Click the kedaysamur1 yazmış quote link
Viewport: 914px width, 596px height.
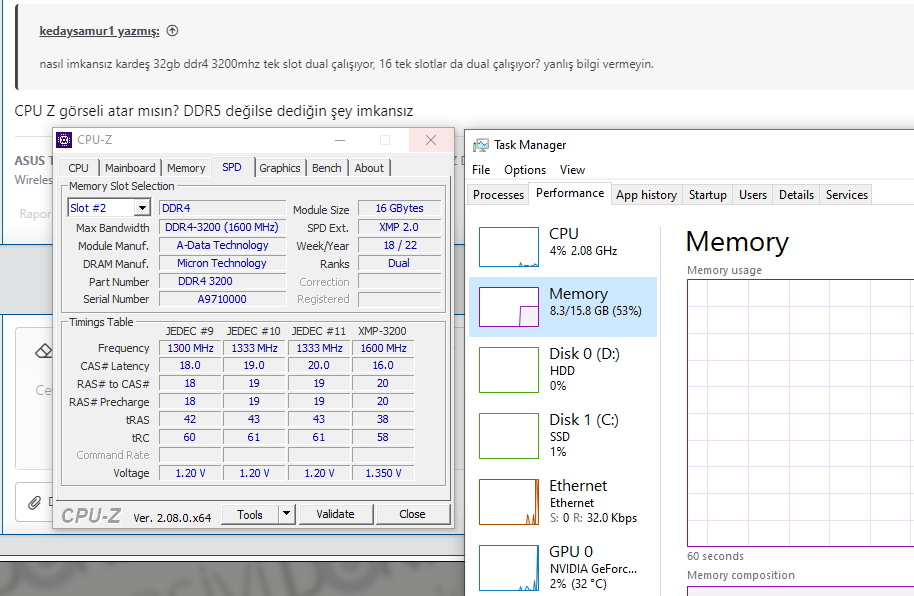coord(99,31)
